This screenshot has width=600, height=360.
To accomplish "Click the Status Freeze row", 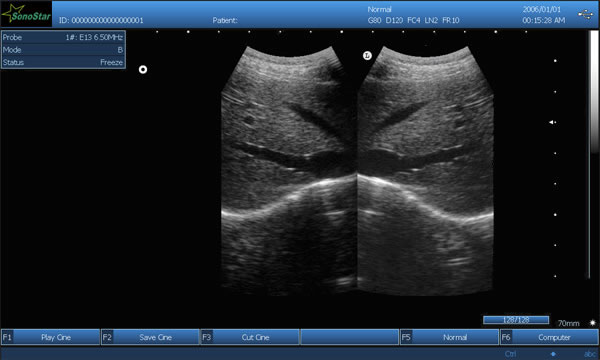I will click(x=63, y=62).
